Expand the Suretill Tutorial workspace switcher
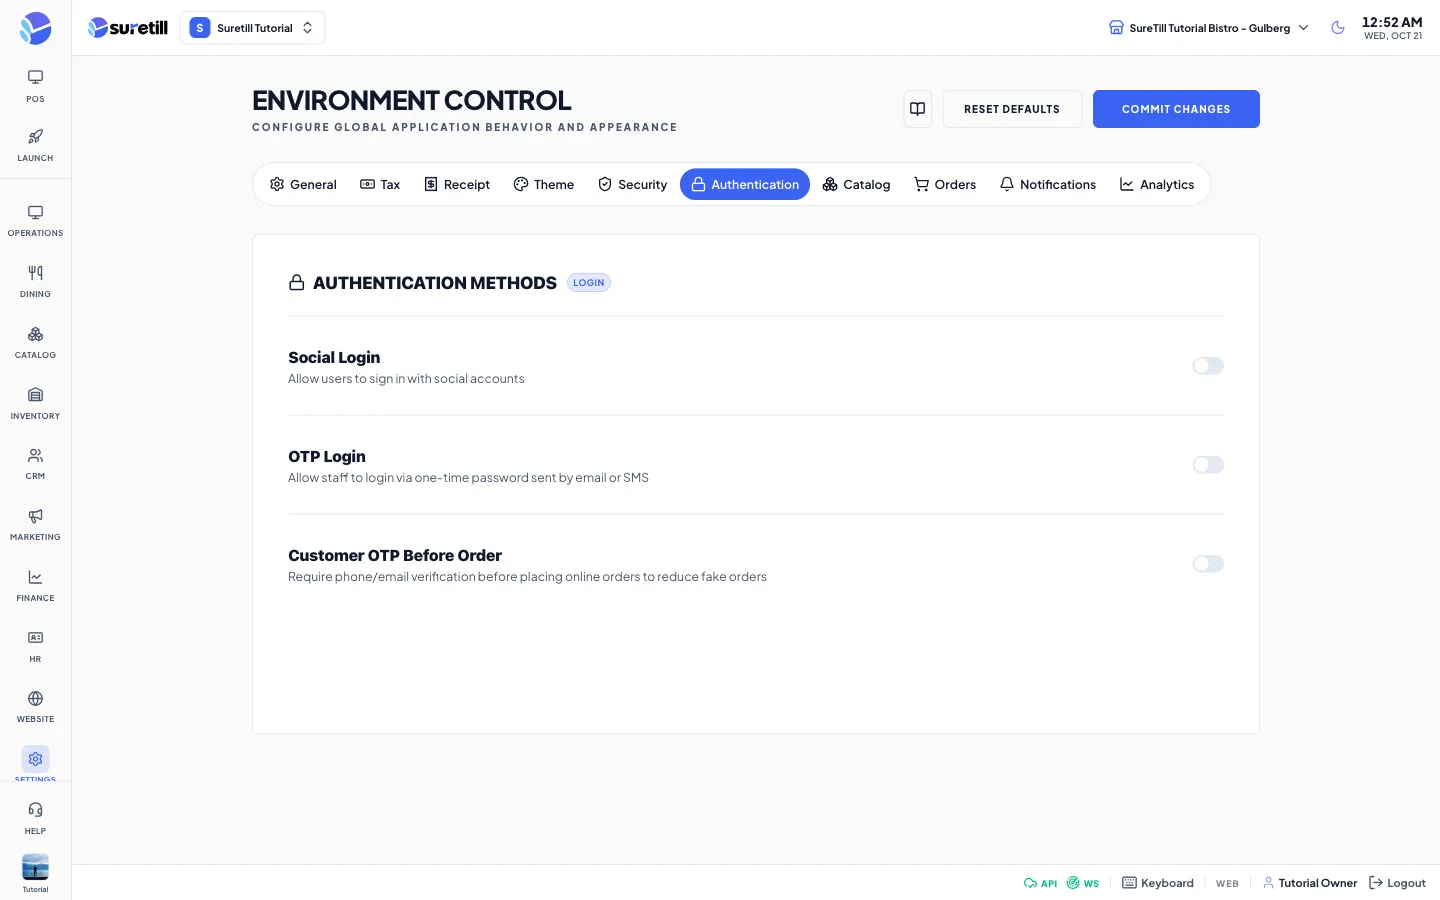The height and width of the screenshot is (900, 1440). tap(252, 28)
